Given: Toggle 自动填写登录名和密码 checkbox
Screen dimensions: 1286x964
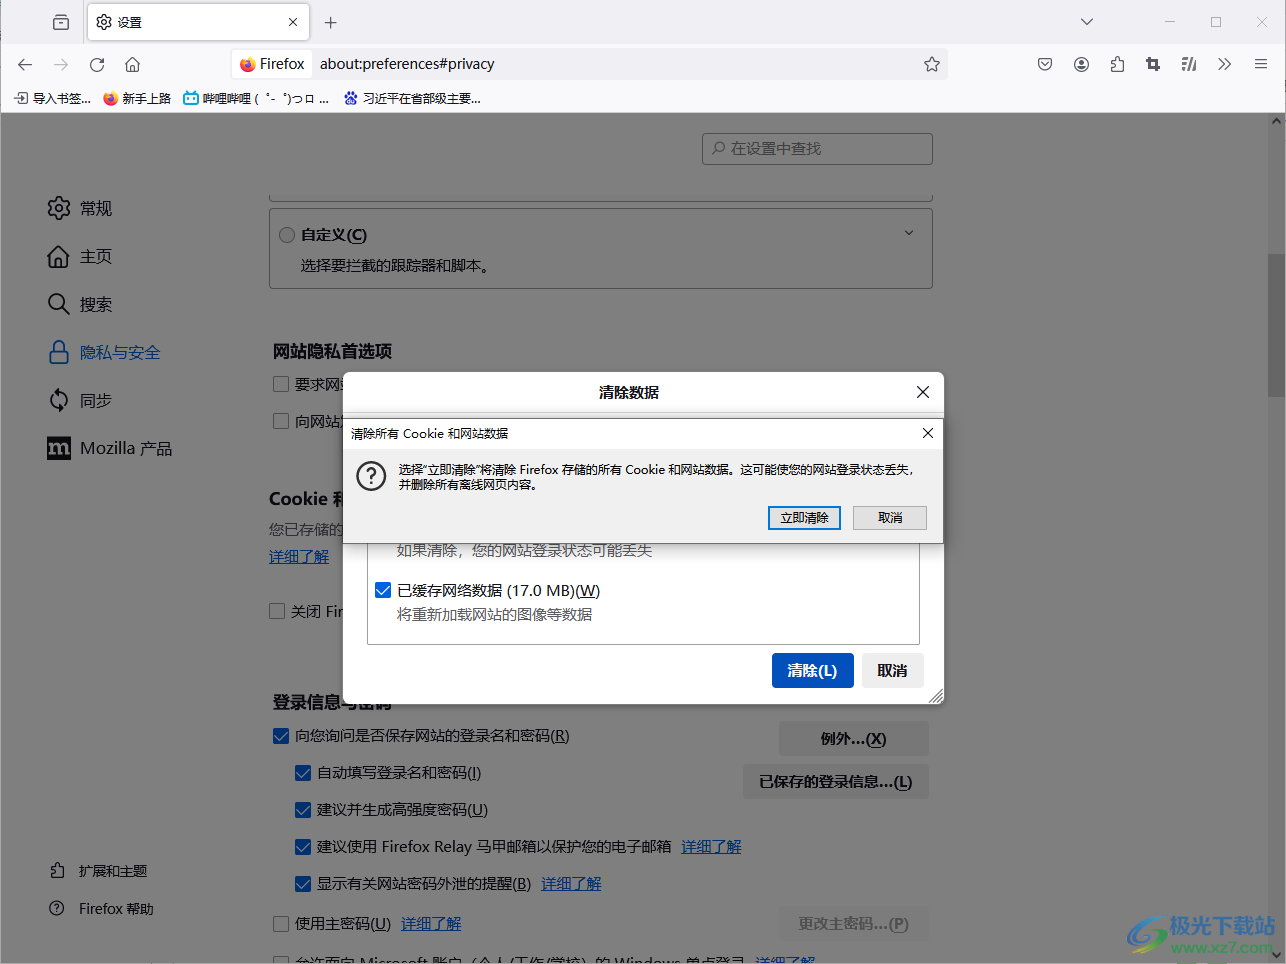Looking at the screenshot, I should (303, 773).
